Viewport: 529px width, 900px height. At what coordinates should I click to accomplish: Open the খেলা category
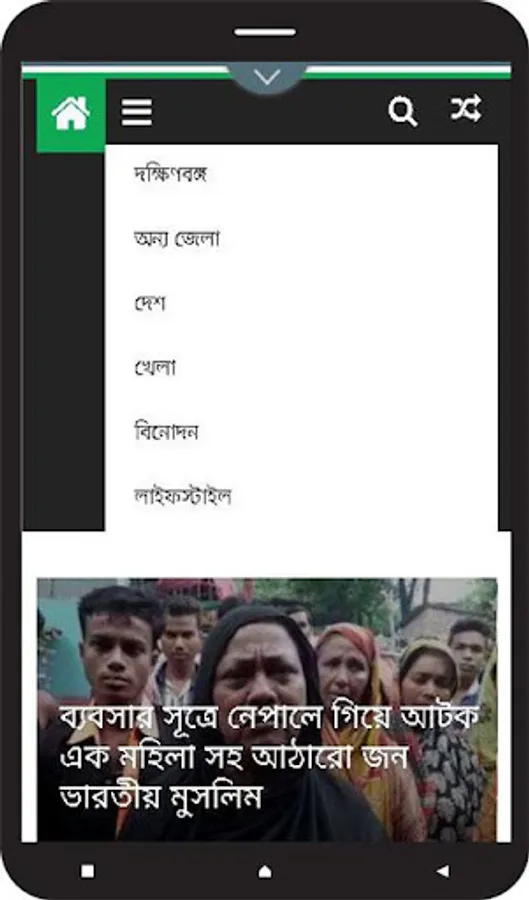pos(154,367)
